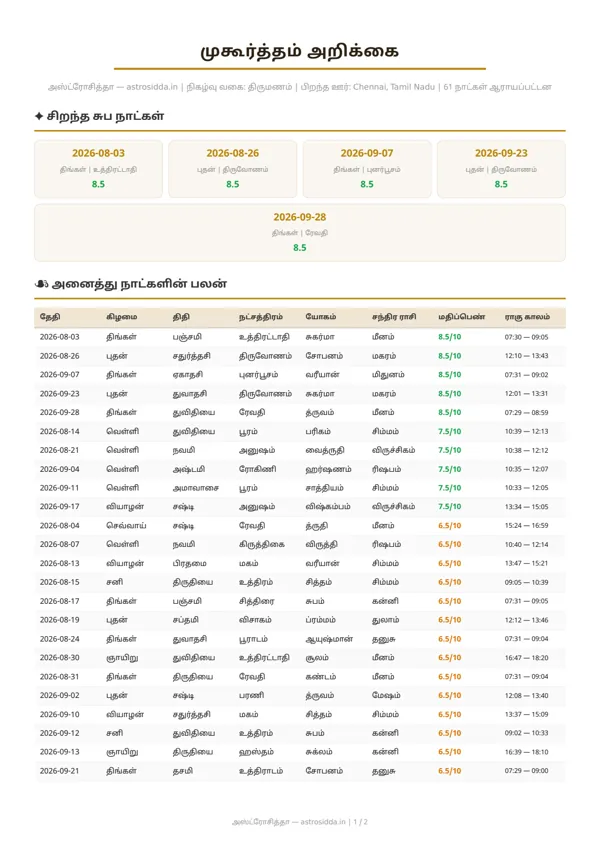
Task: Click மதிப்பெண் column header
Action: [461, 317]
